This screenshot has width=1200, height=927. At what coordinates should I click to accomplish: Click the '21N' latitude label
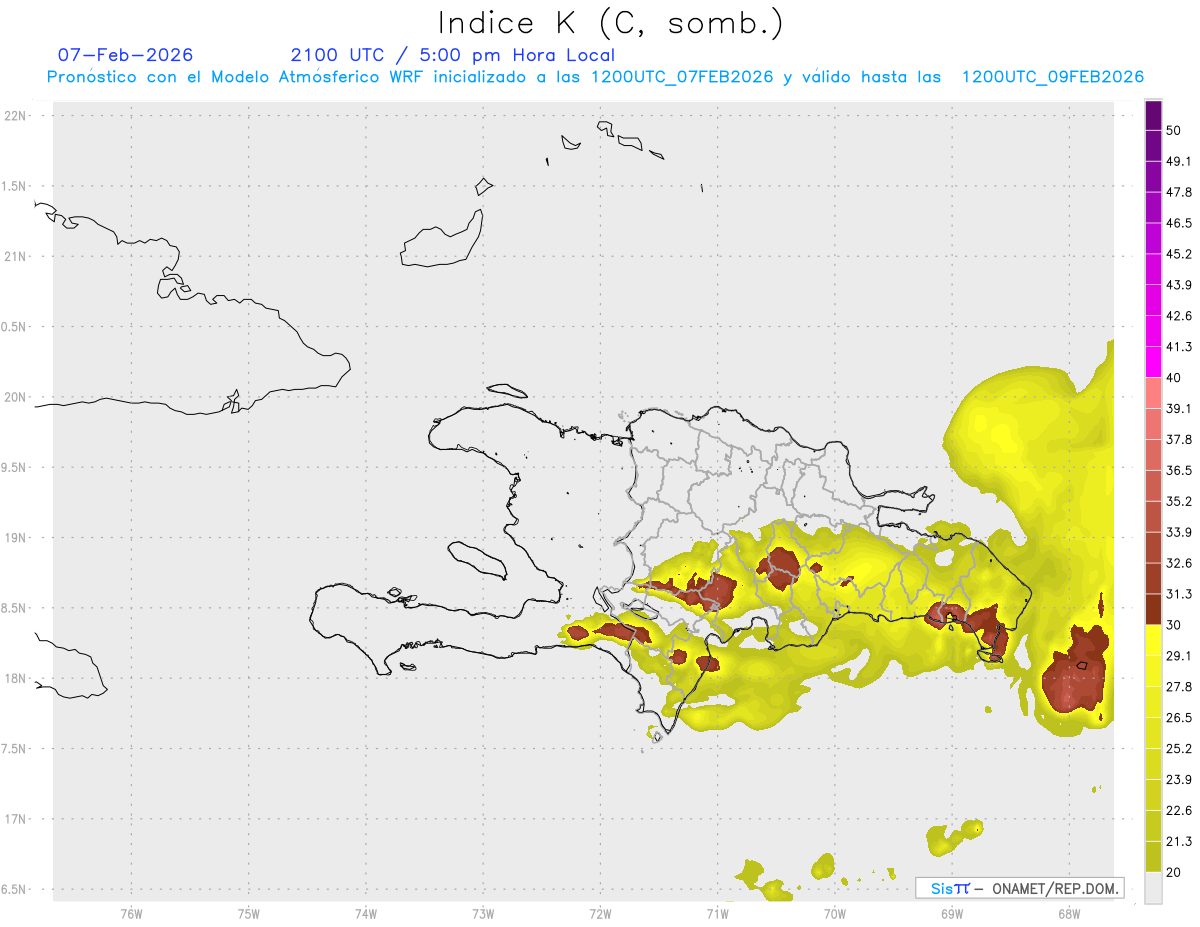(15, 256)
